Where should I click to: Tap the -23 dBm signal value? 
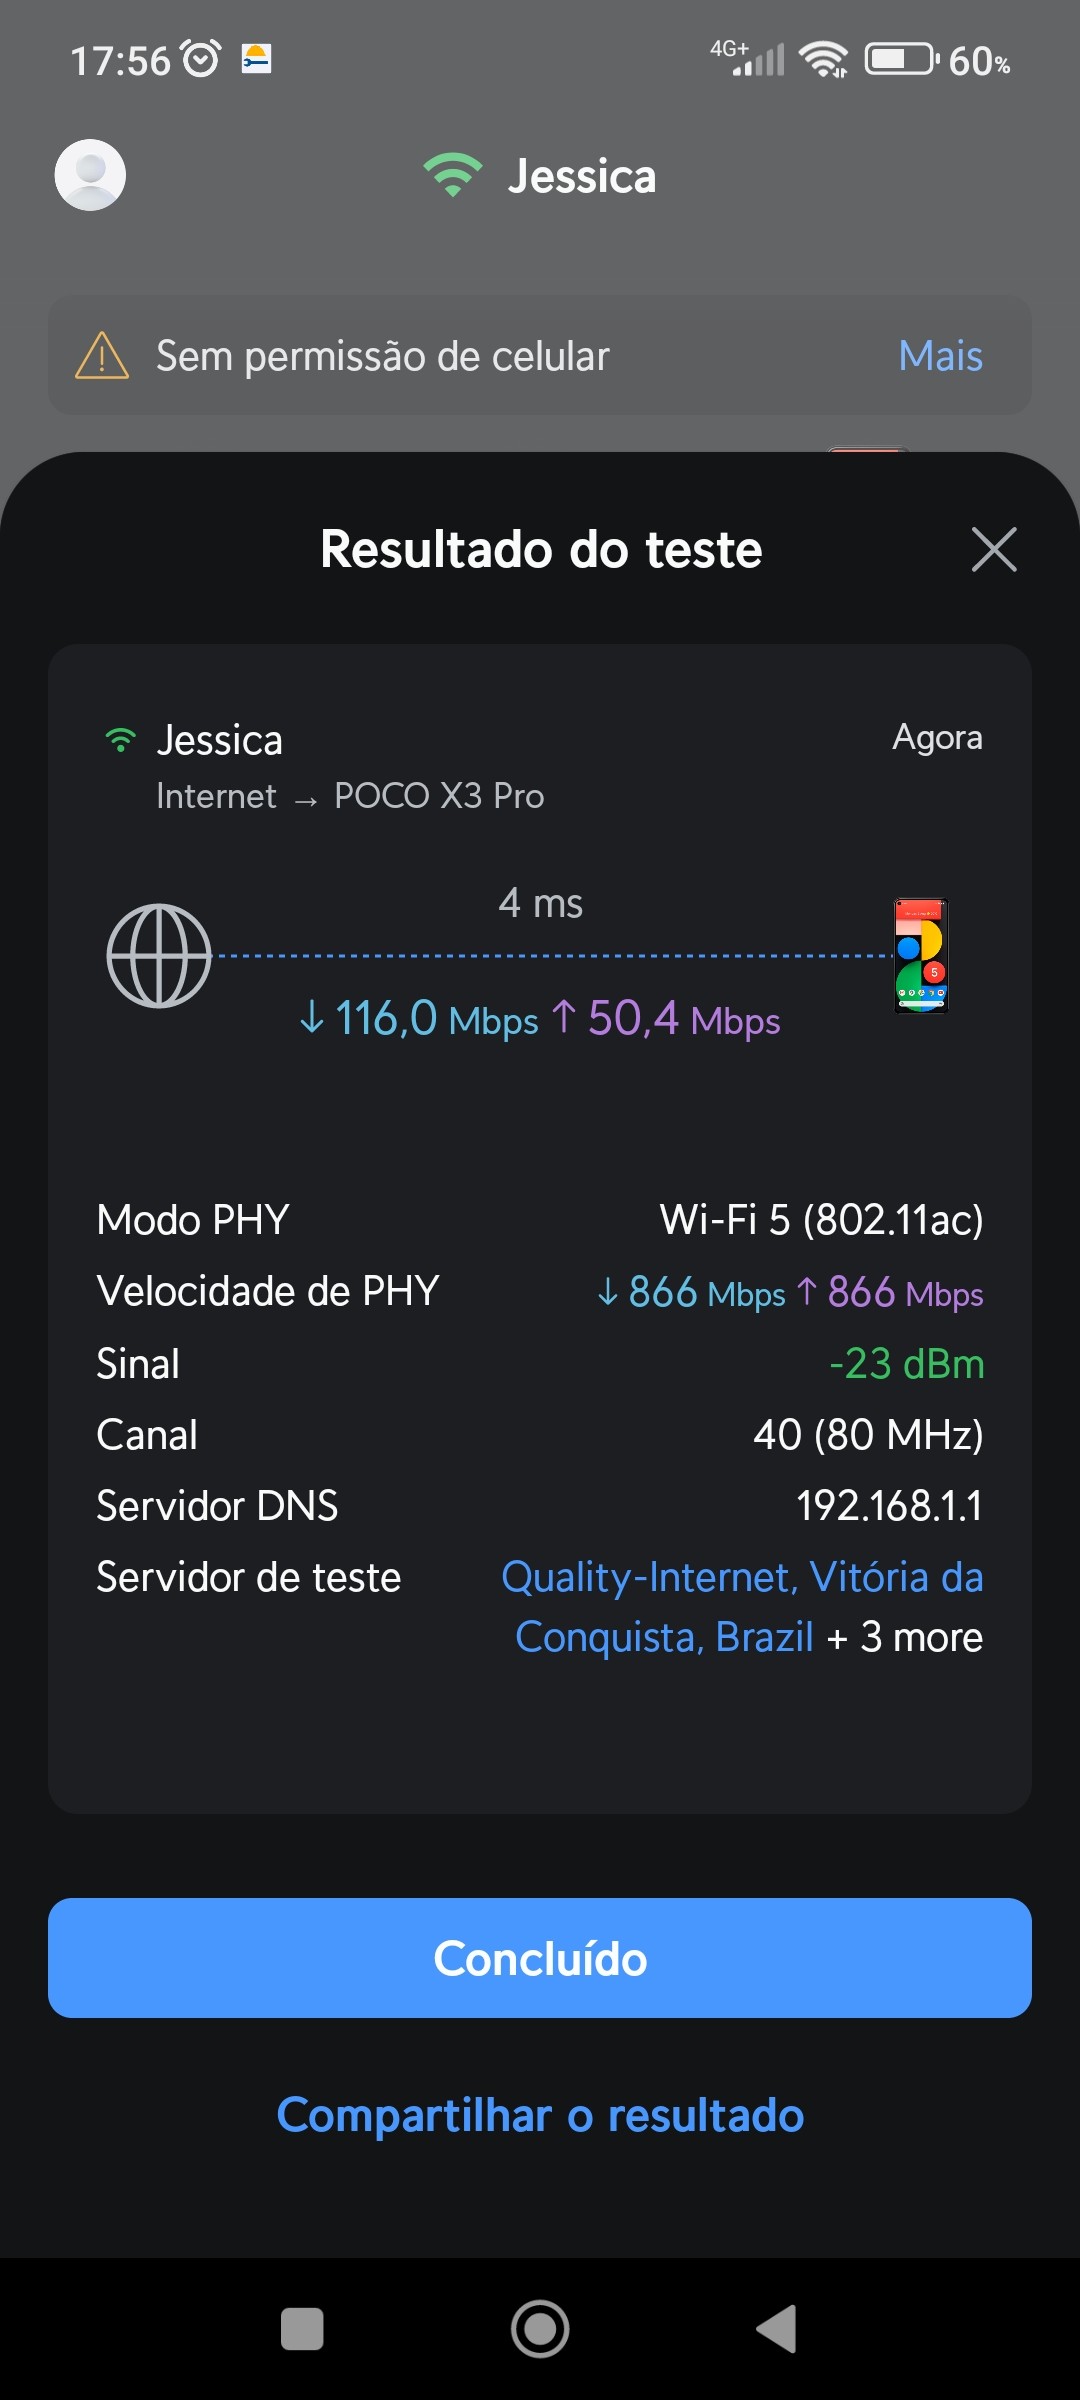pyautogui.click(x=906, y=1364)
